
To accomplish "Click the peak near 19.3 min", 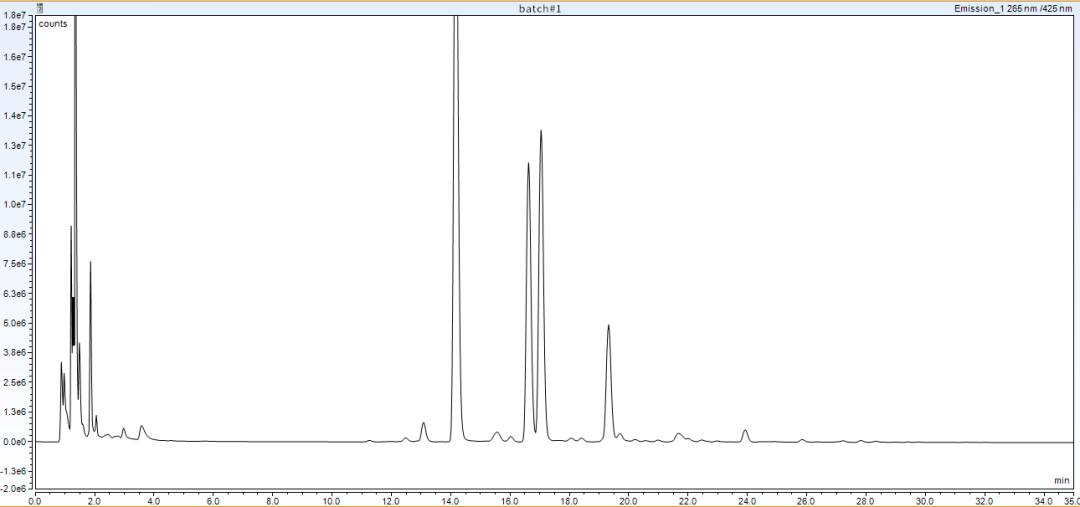I will tap(608, 327).
